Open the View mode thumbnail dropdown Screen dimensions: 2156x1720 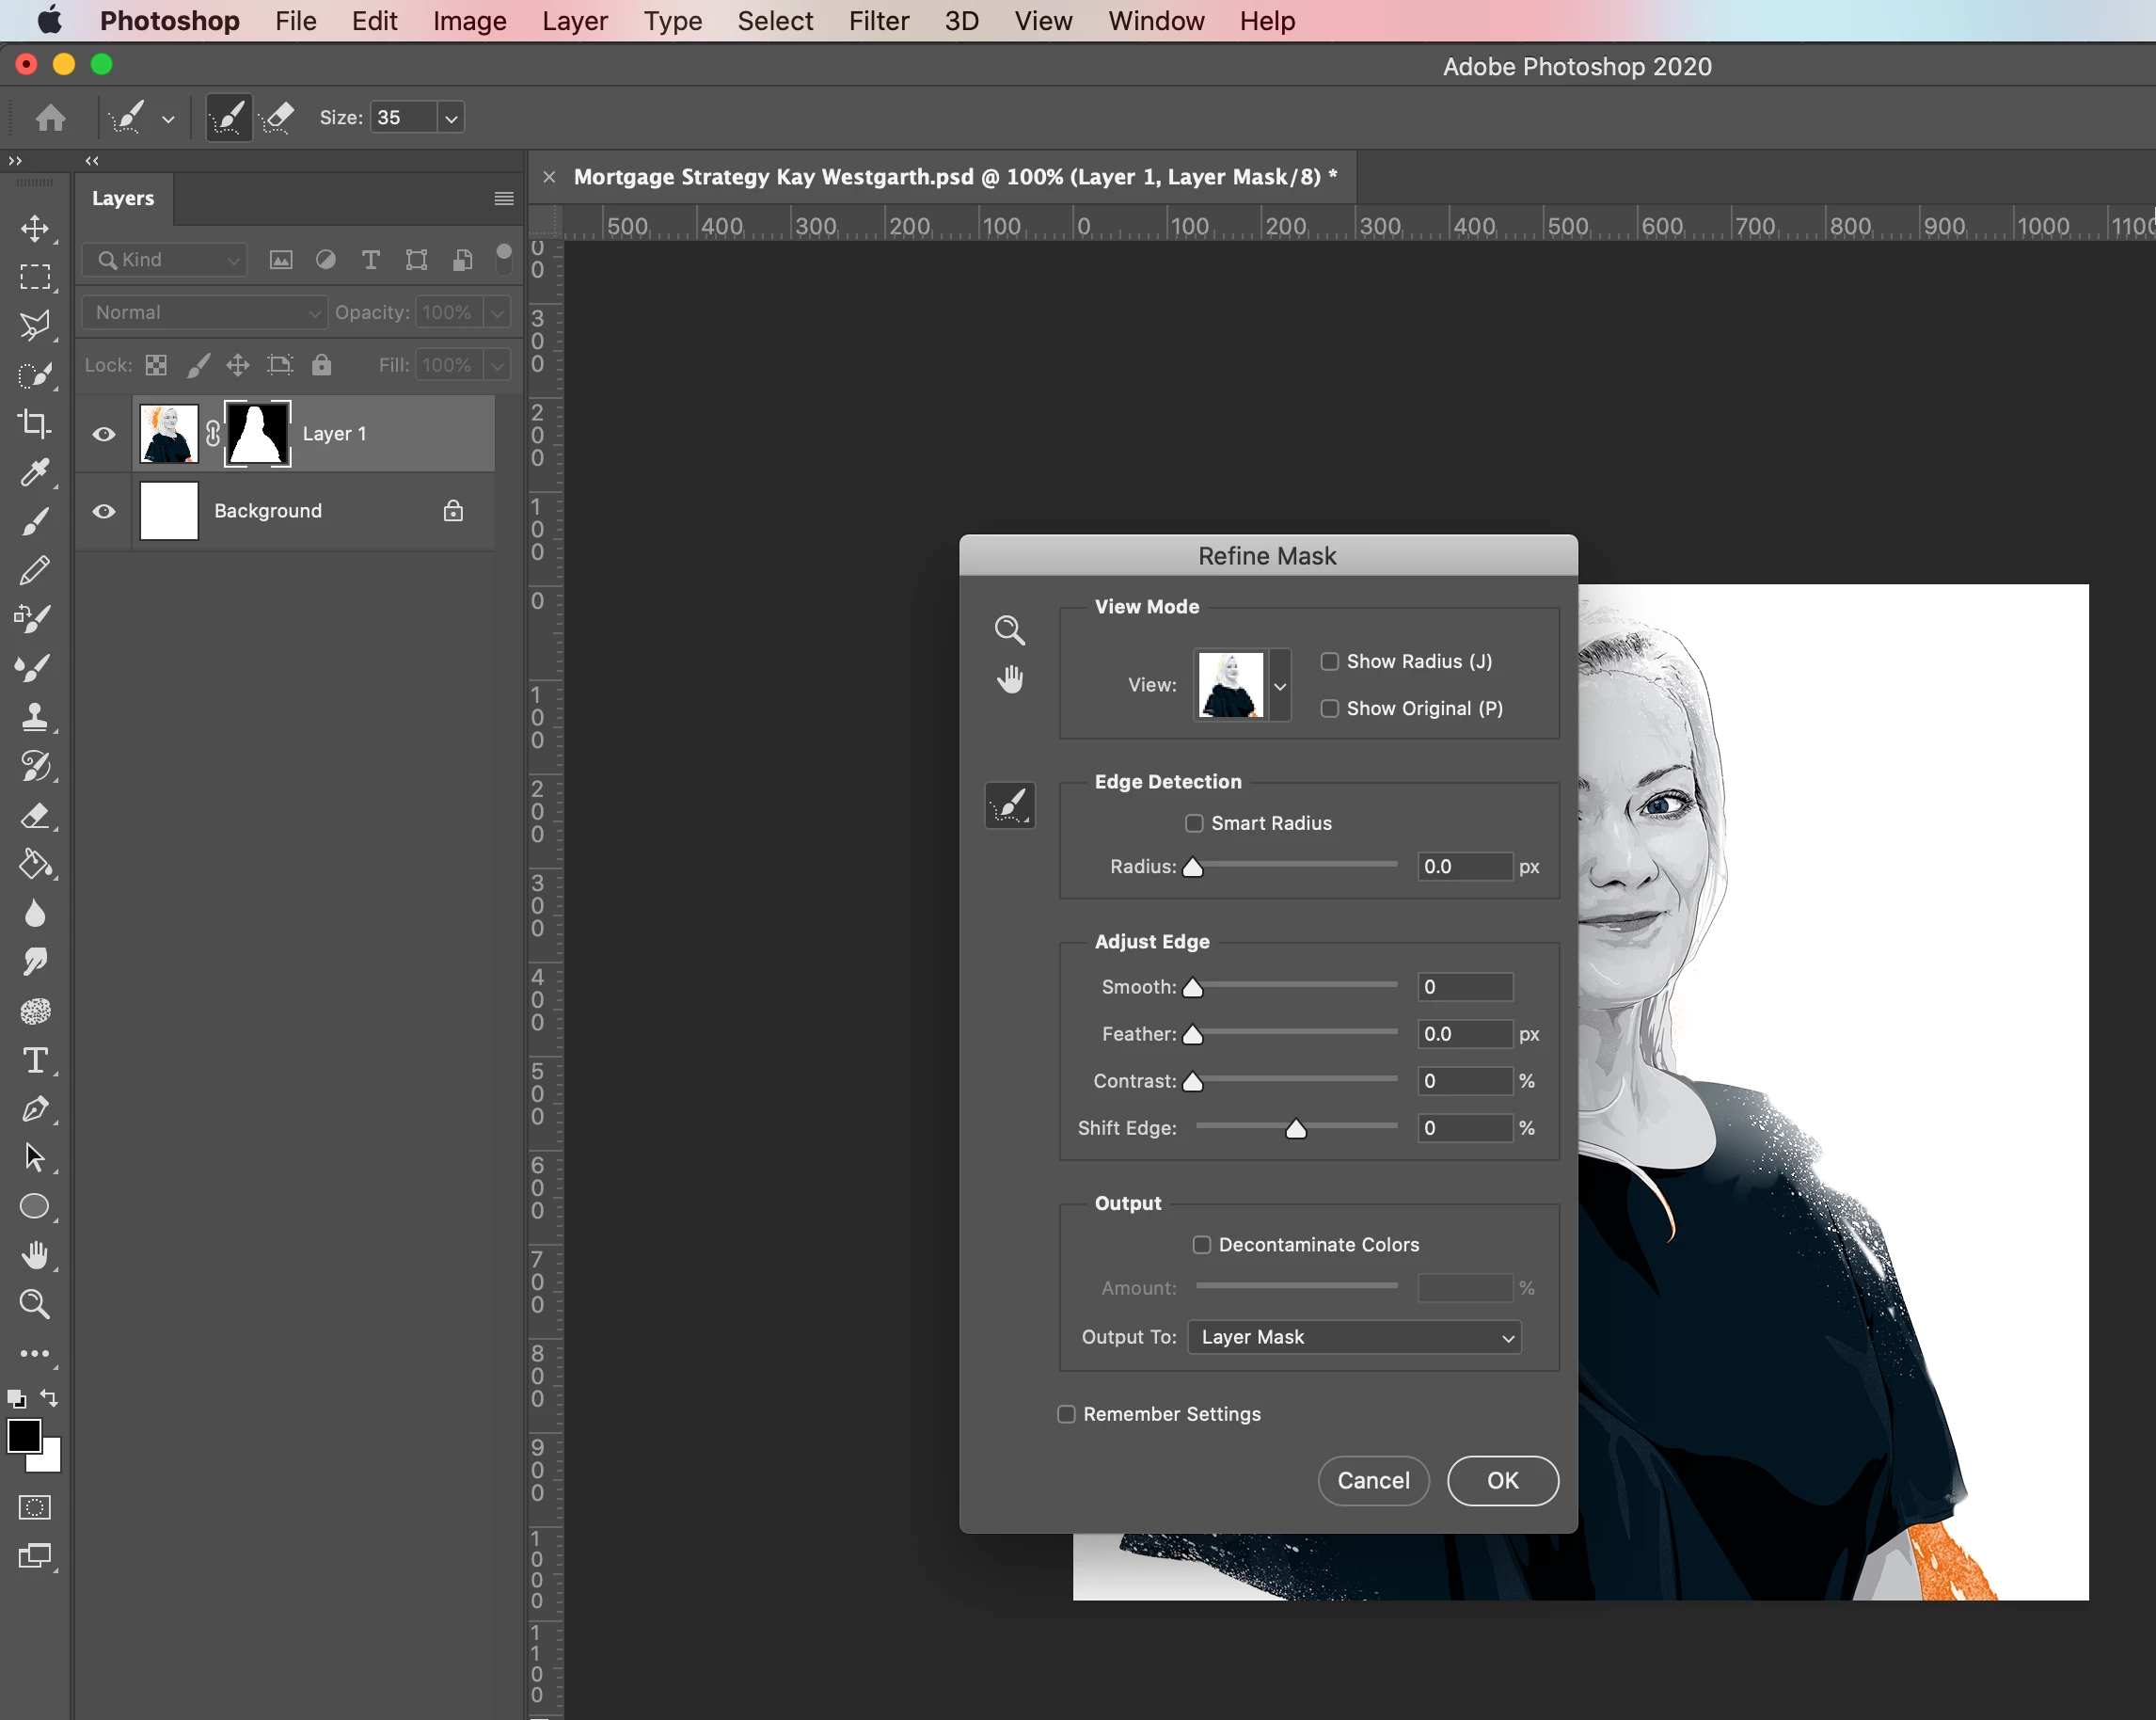pyautogui.click(x=1279, y=685)
